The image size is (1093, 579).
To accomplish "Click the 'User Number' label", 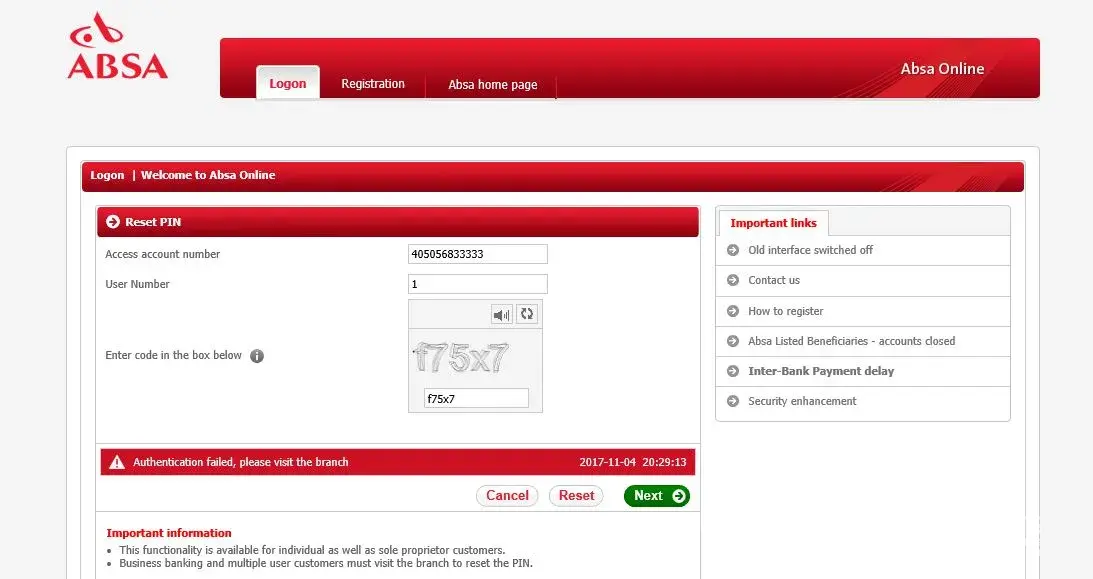I will point(137,284).
